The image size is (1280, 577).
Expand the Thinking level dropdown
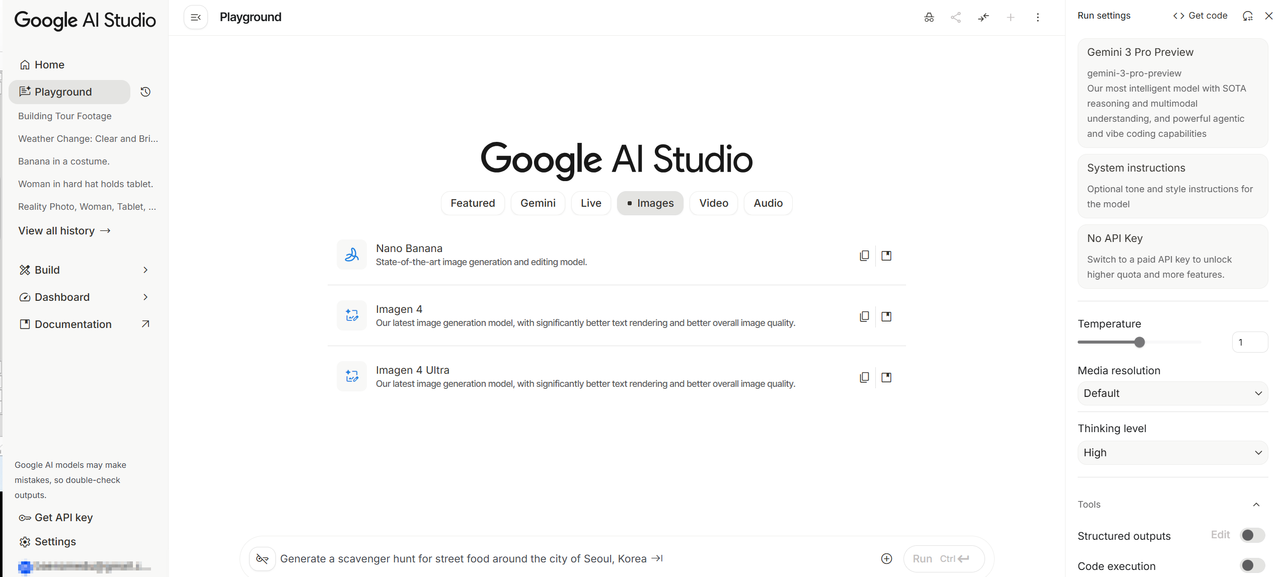point(1172,453)
